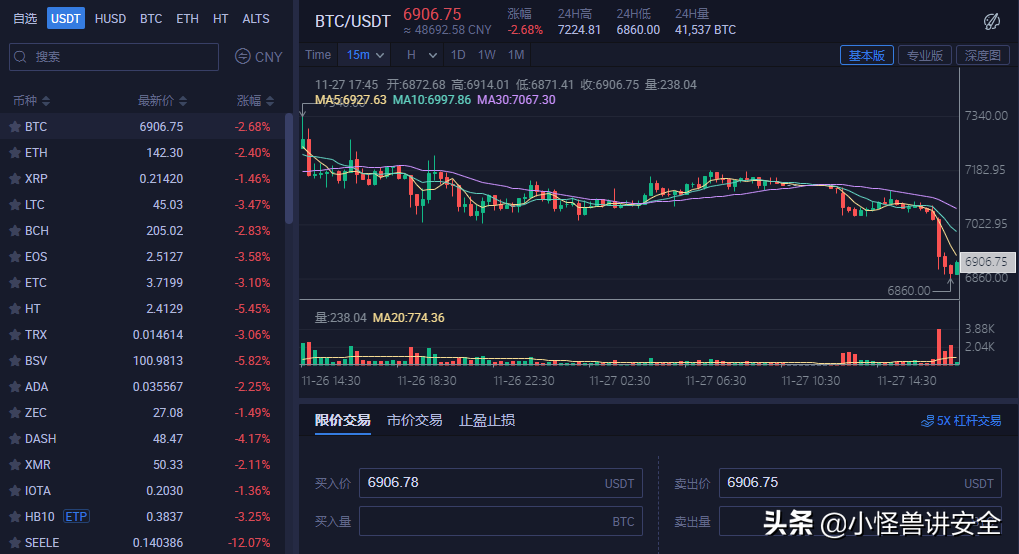Open the 深度图 depth chart
The width and height of the screenshot is (1019, 554).
[983, 56]
